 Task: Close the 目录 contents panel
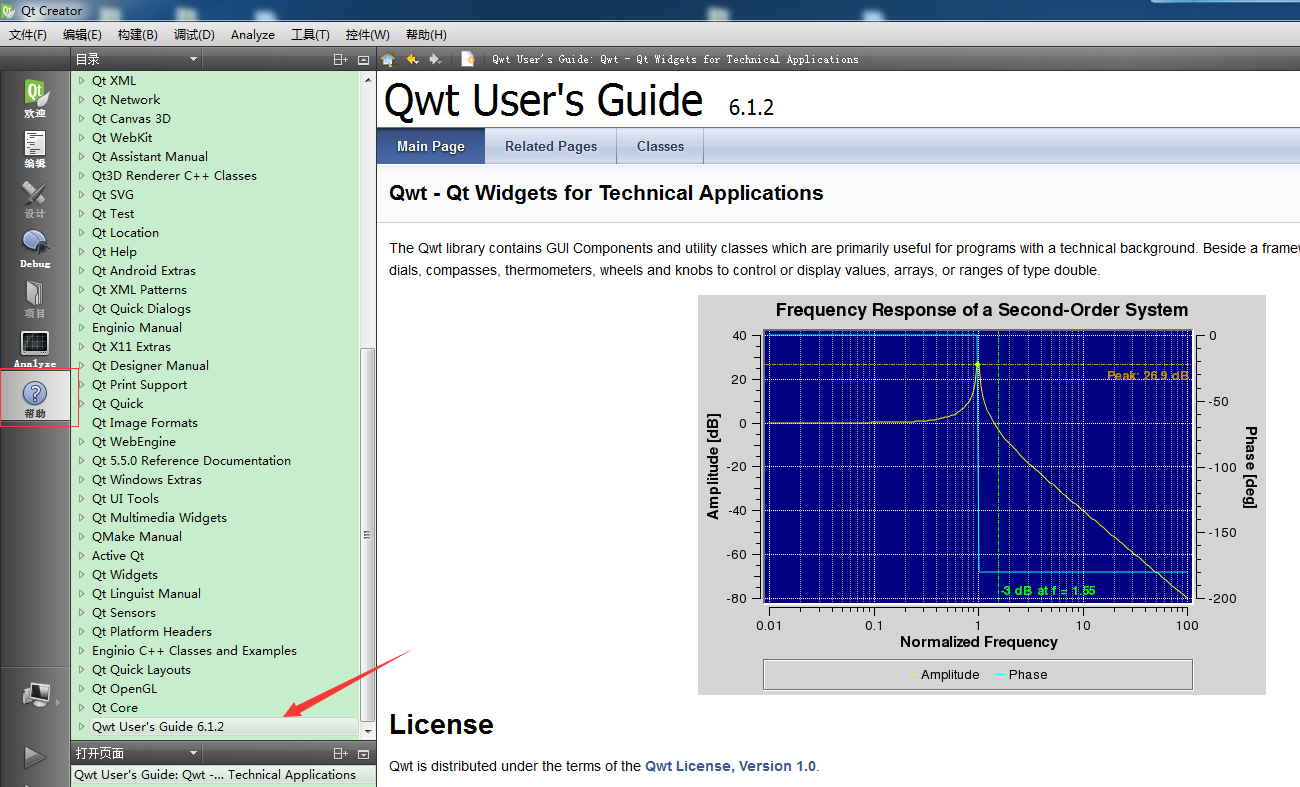pos(363,59)
